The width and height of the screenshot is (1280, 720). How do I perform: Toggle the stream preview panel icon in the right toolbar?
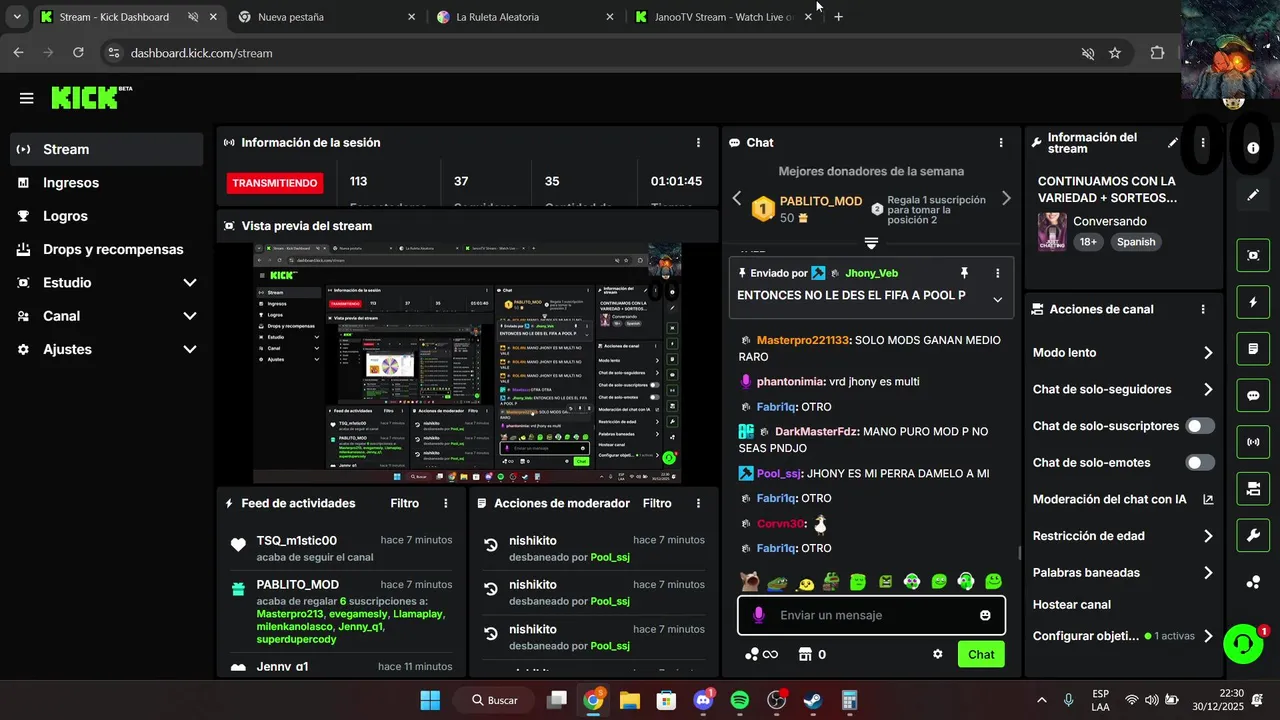tap(1253, 255)
